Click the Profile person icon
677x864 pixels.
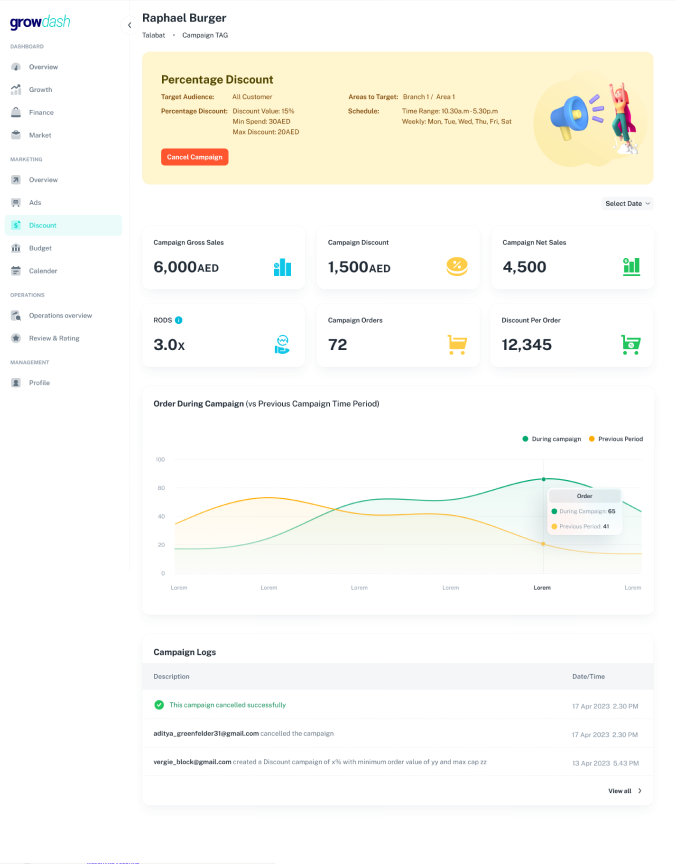[16, 382]
